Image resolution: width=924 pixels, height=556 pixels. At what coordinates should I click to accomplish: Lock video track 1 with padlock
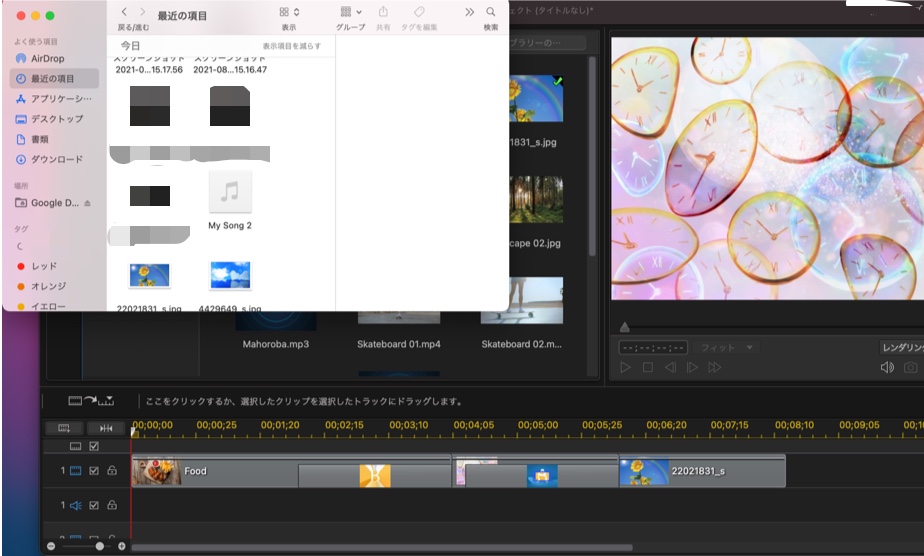[112, 470]
